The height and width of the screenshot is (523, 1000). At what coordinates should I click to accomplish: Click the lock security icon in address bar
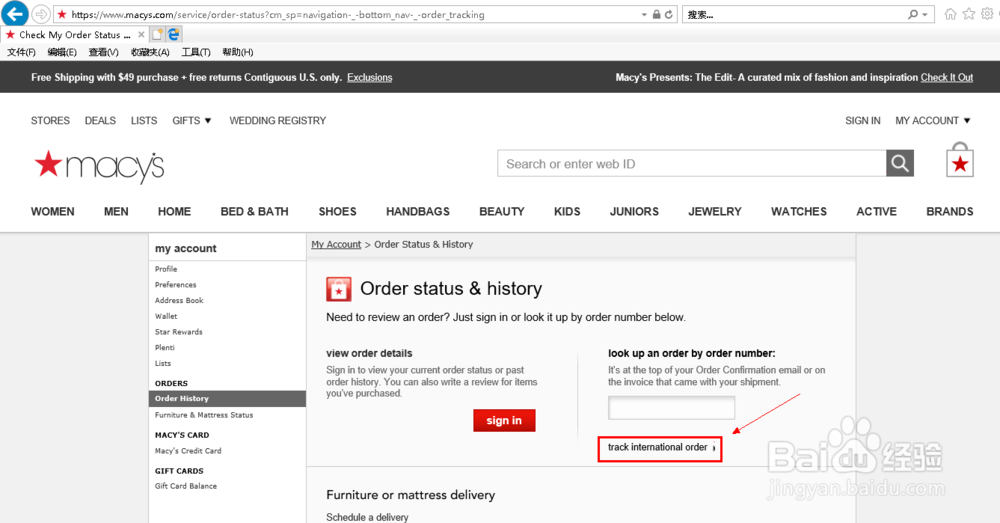(x=656, y=15)
